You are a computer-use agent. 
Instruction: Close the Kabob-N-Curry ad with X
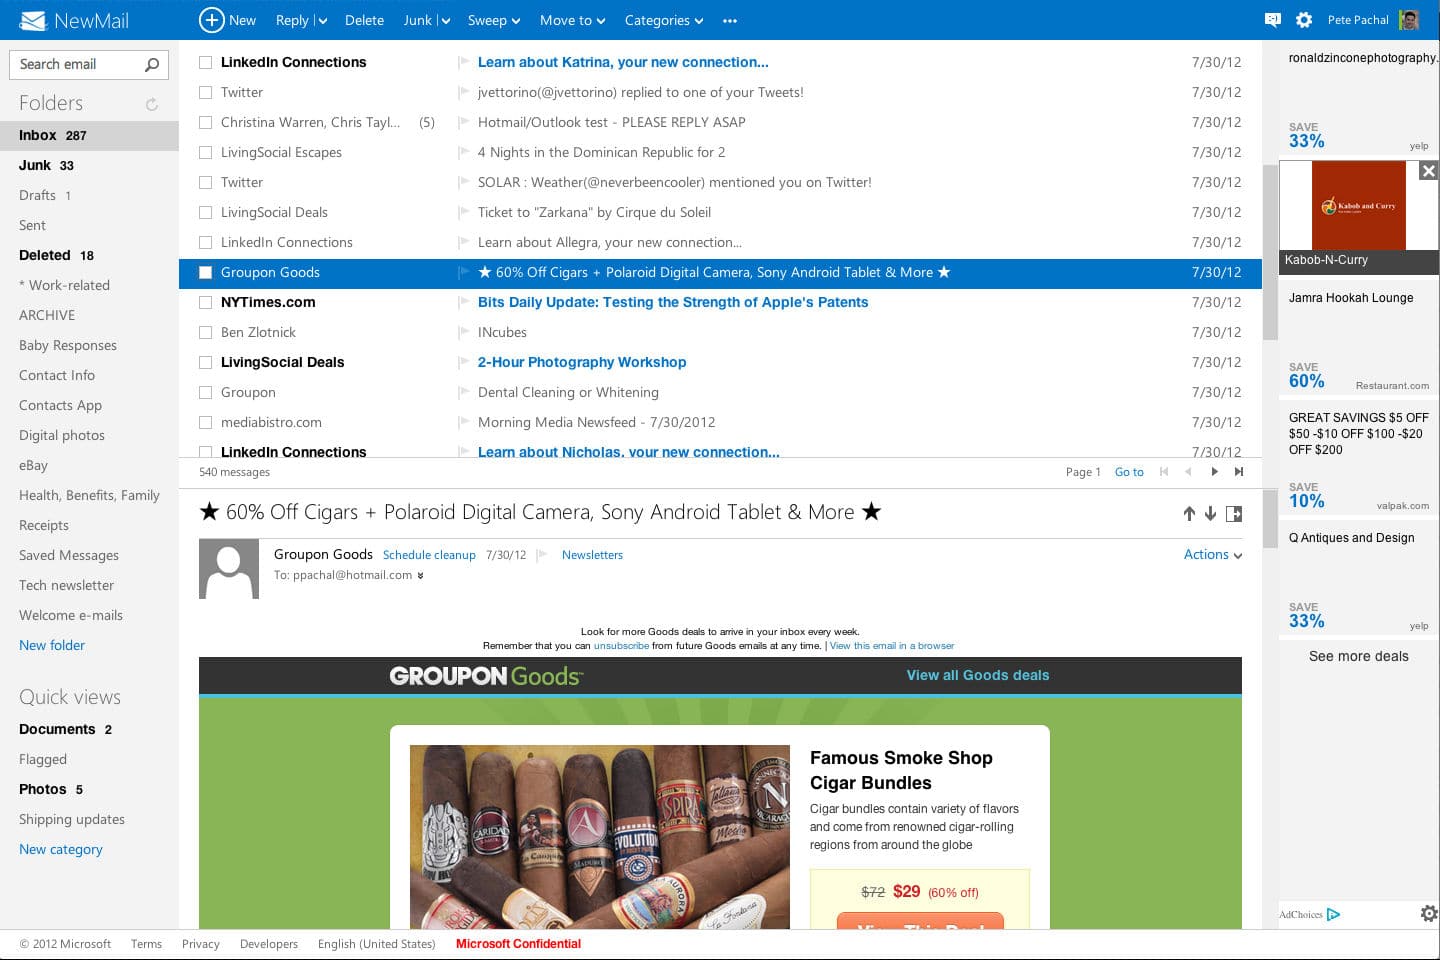point(1429,171)
